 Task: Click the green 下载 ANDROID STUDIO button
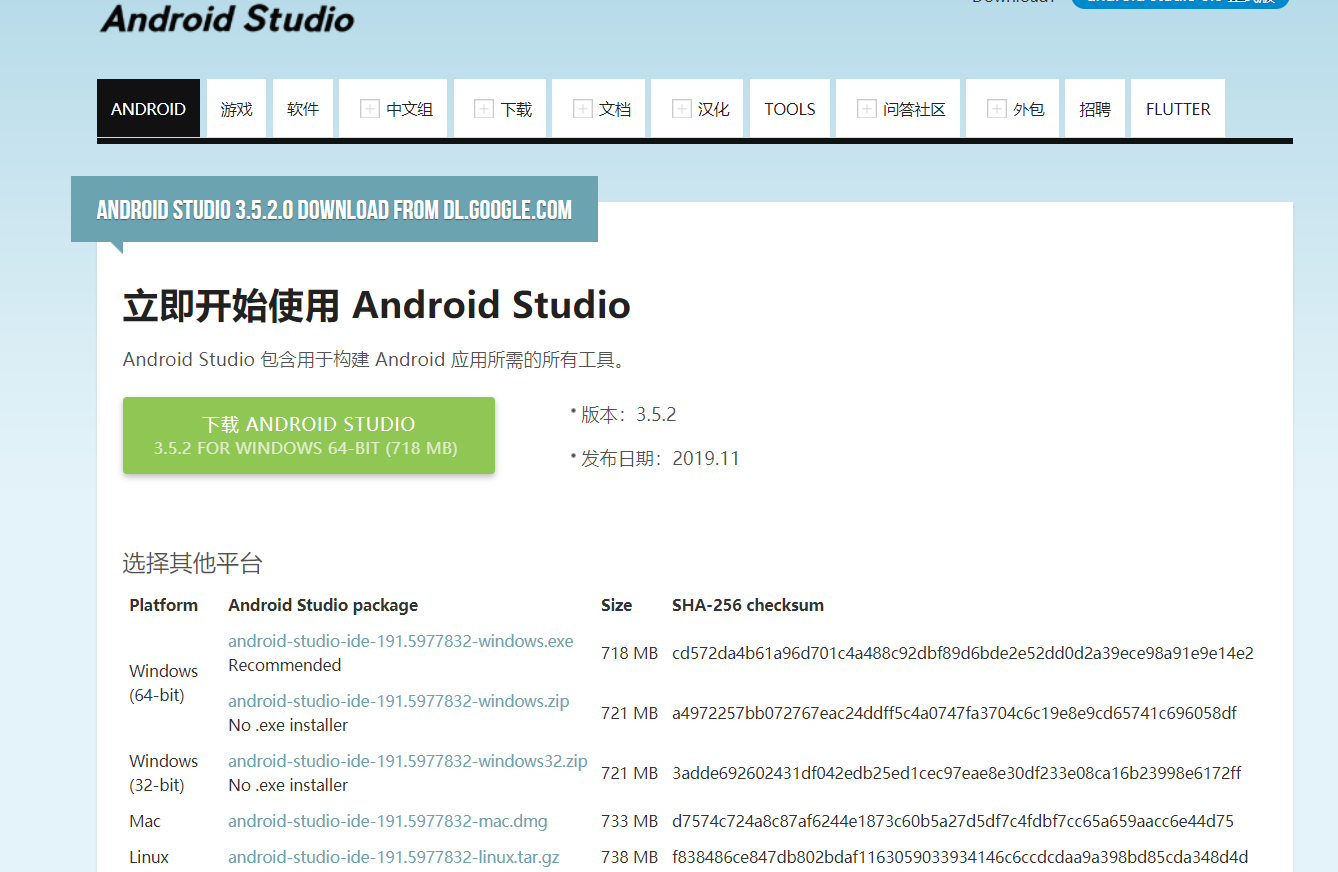tap(309, 436)
